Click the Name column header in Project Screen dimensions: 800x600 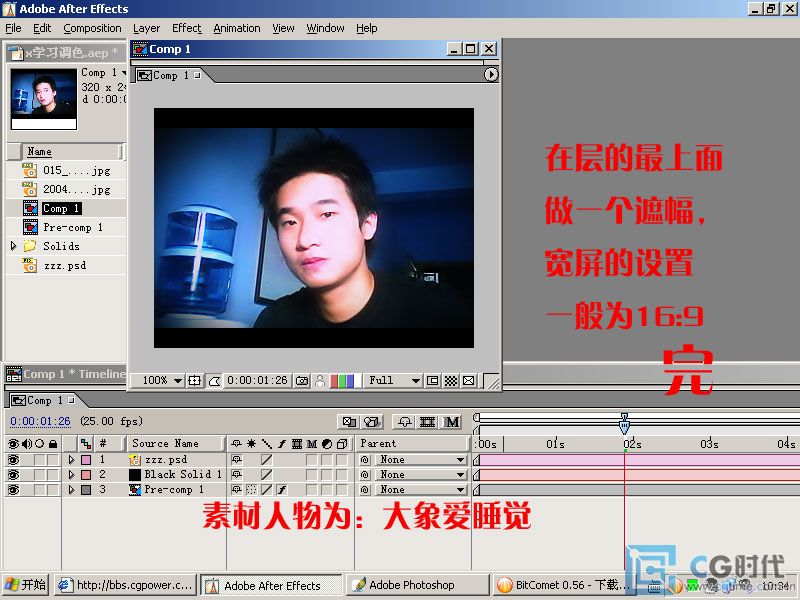(x=71, y=152)
